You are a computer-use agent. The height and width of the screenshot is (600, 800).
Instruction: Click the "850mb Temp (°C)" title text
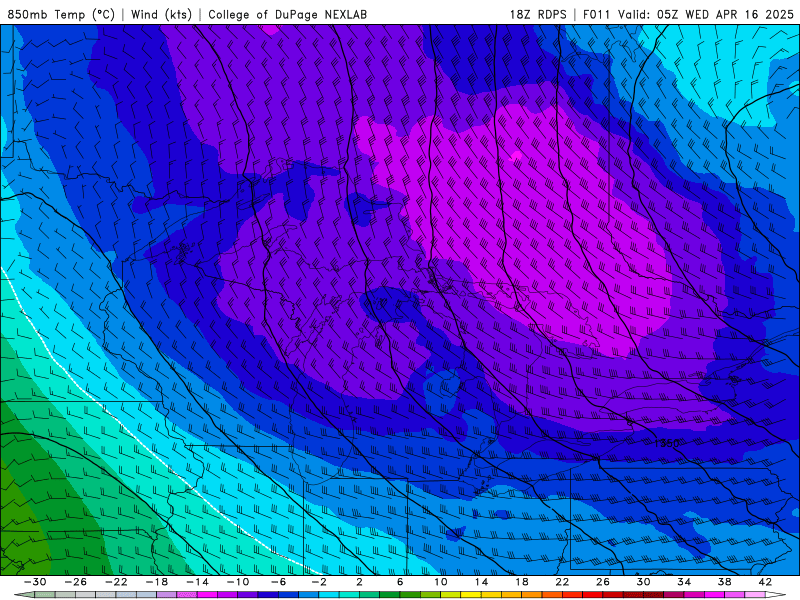[61, 14]
